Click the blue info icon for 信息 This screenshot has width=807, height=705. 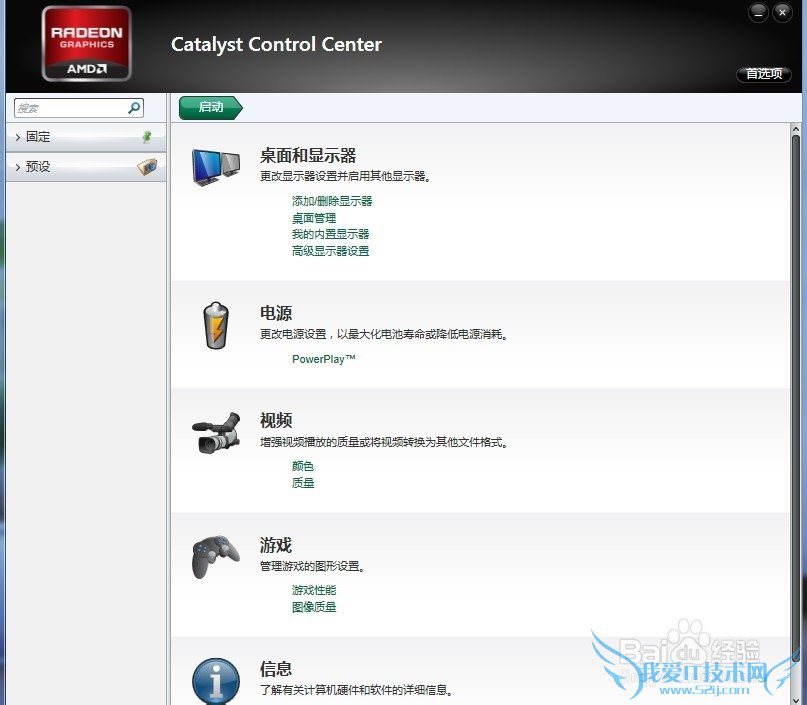point(216,681)
